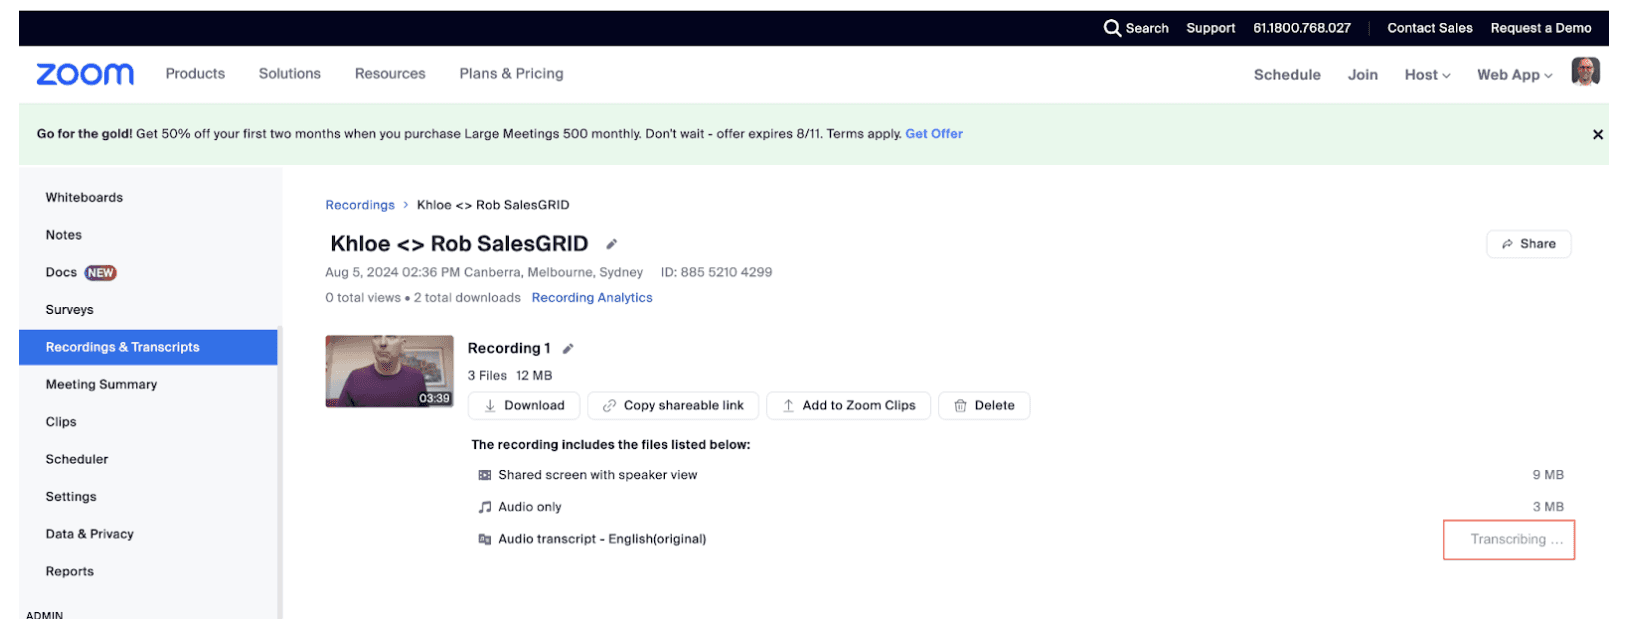Open the recording video thumbnail
Screen dimensions: 1630x638
pos(389,371)
